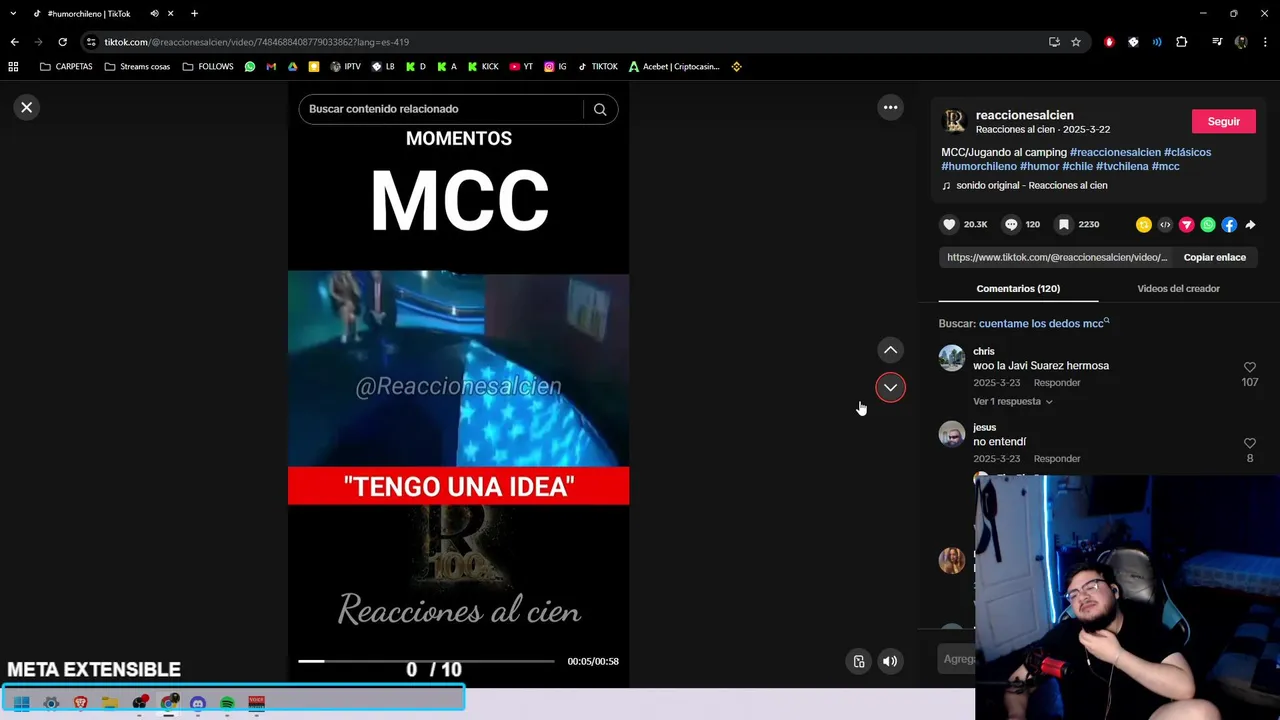
Task: Share the video to Facebook
Action: (x=1229, y=225)
